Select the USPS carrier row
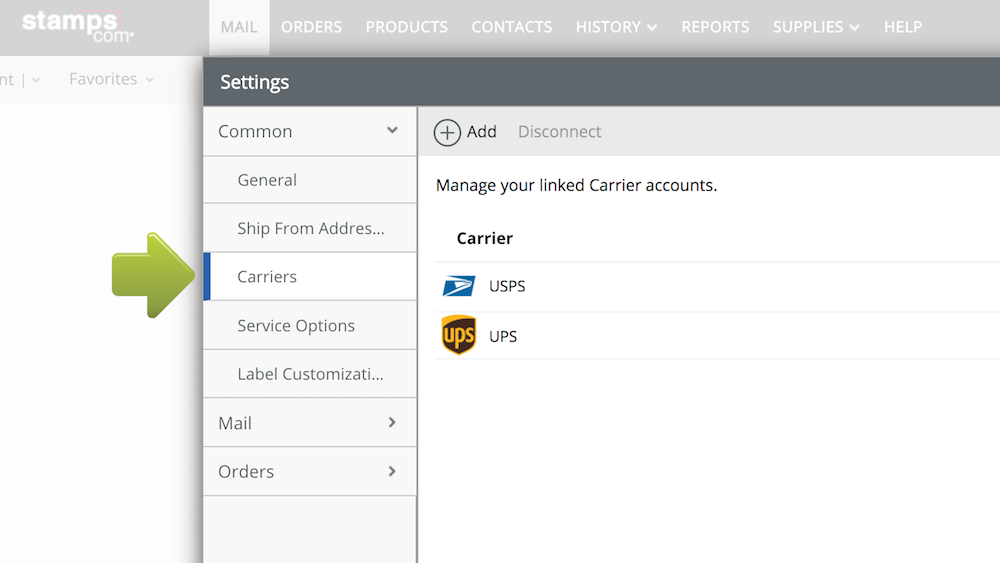Screen dimensions: 1000x563 pos(700,287)
